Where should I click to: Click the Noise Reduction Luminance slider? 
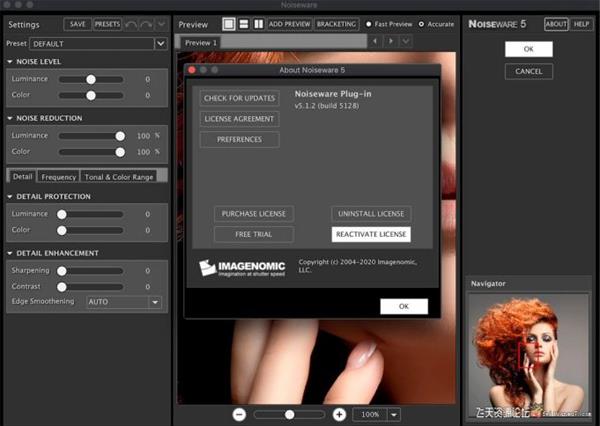90,135
